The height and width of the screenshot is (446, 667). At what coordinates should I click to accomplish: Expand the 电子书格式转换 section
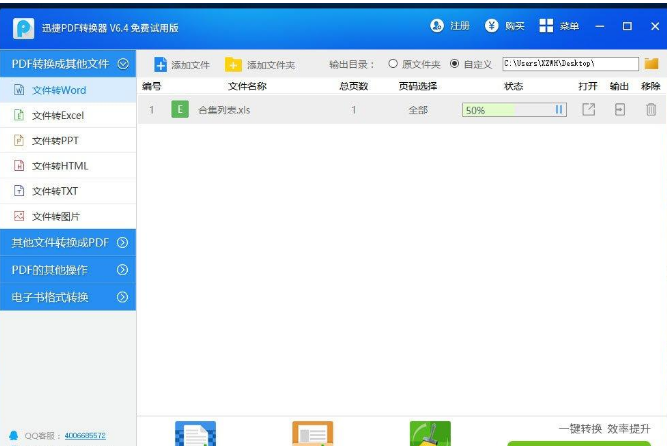click(123, 297)
